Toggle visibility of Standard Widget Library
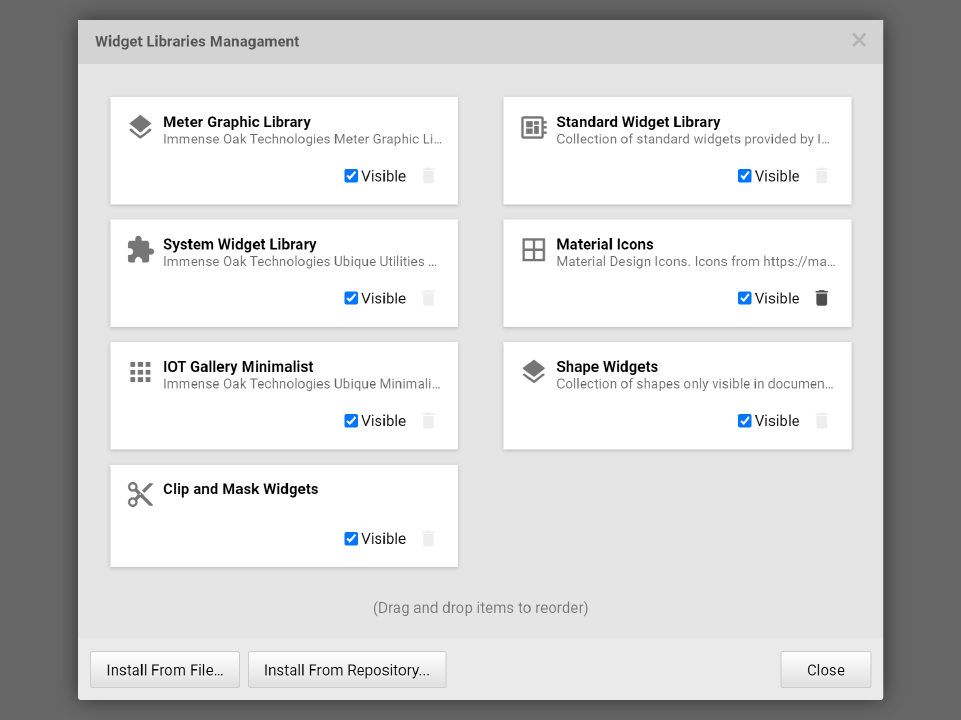The height and width of the screenshot is (720, 961). [x=744, y=176]
